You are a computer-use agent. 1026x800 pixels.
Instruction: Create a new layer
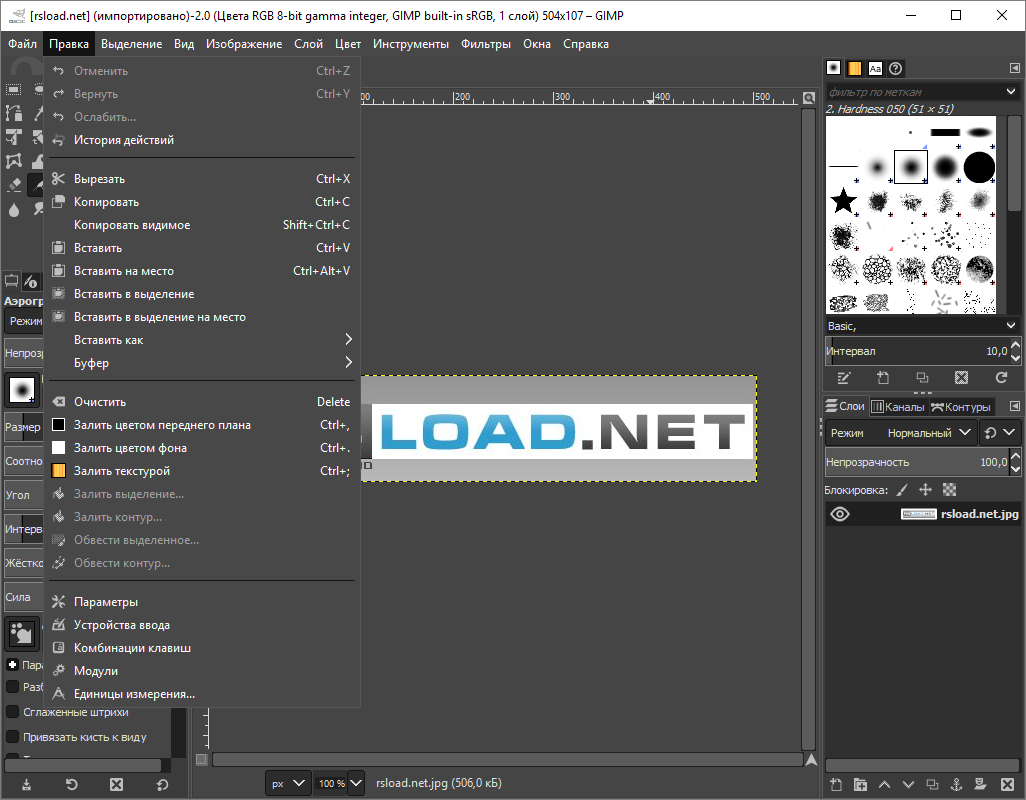[836, 784]
